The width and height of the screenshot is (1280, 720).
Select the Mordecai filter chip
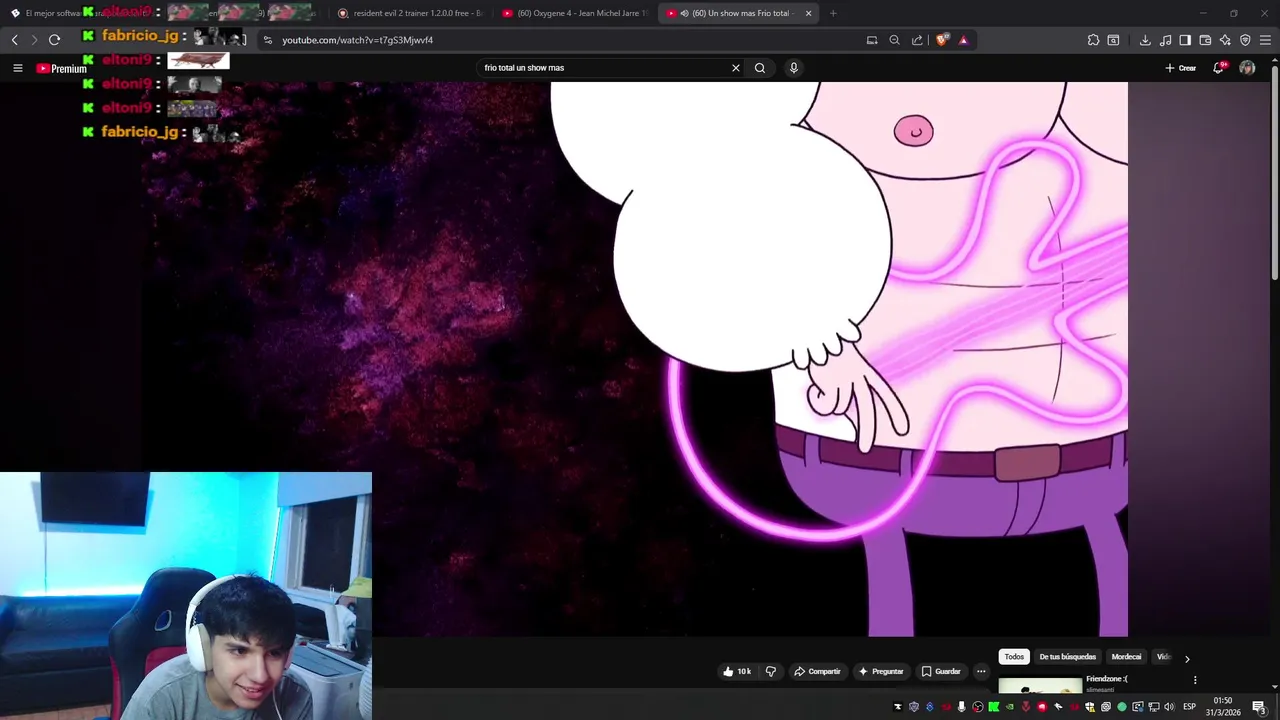click(x=1126, y=657)
